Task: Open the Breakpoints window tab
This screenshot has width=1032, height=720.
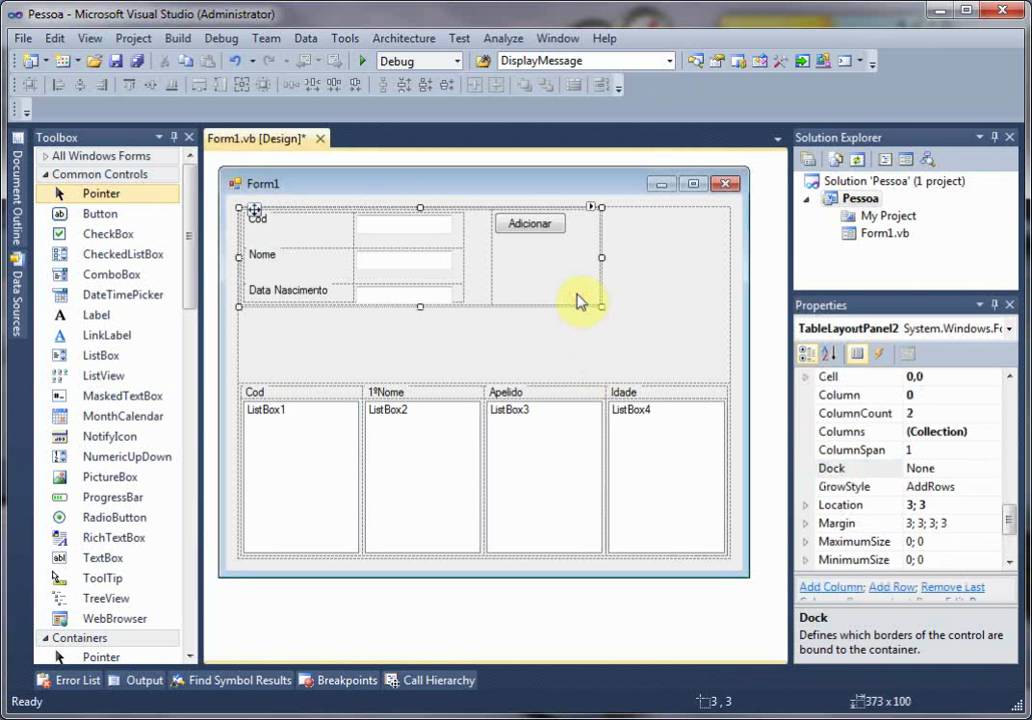Action: coord(338,681)
